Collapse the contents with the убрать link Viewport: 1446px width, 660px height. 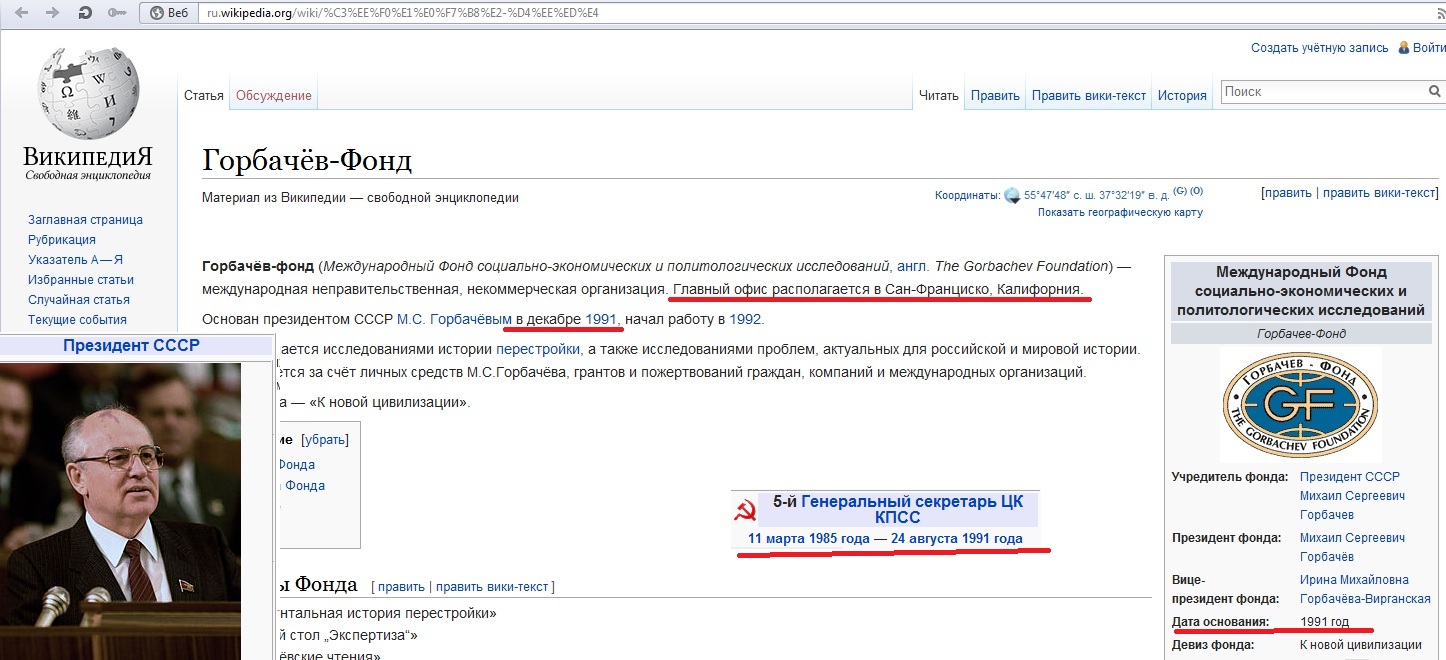point(325,440)
